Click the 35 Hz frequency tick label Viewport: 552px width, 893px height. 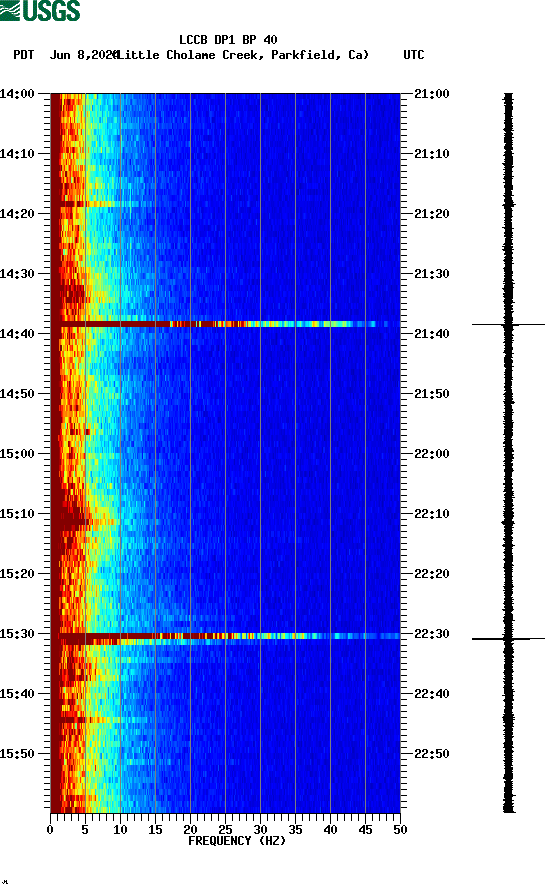[295, 830]
